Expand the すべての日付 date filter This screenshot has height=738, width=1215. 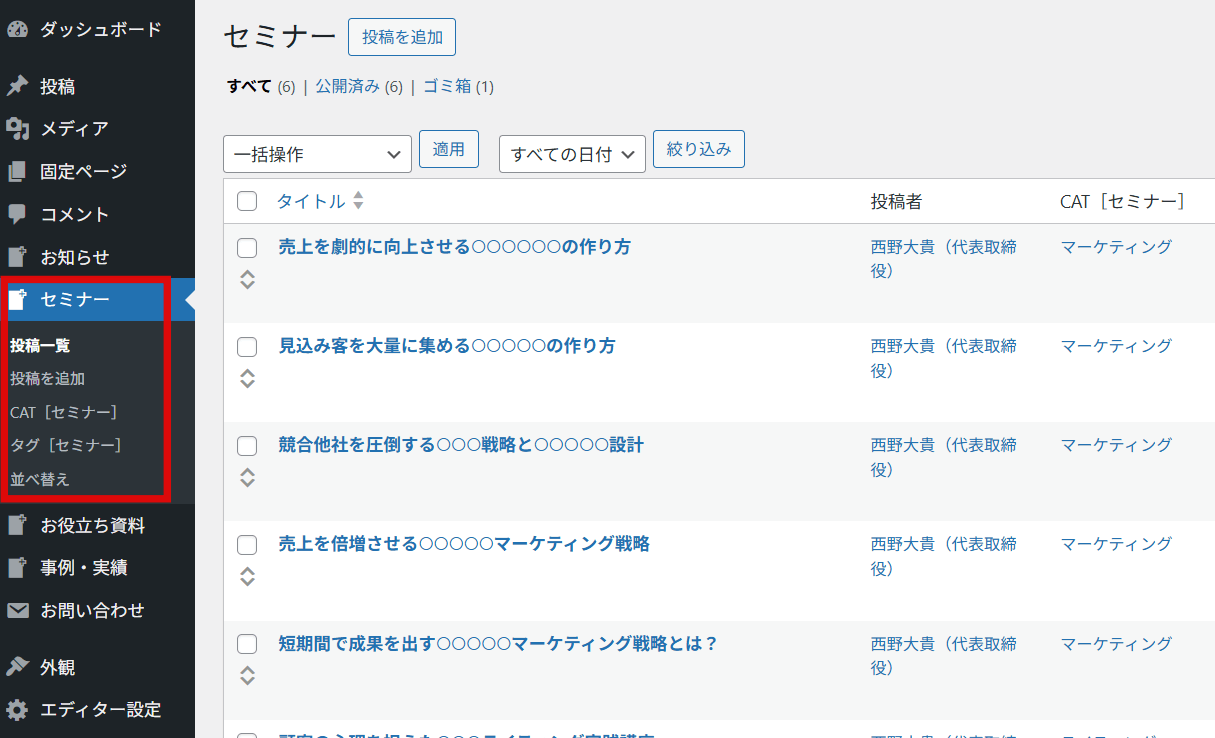(x=571, y=154)
